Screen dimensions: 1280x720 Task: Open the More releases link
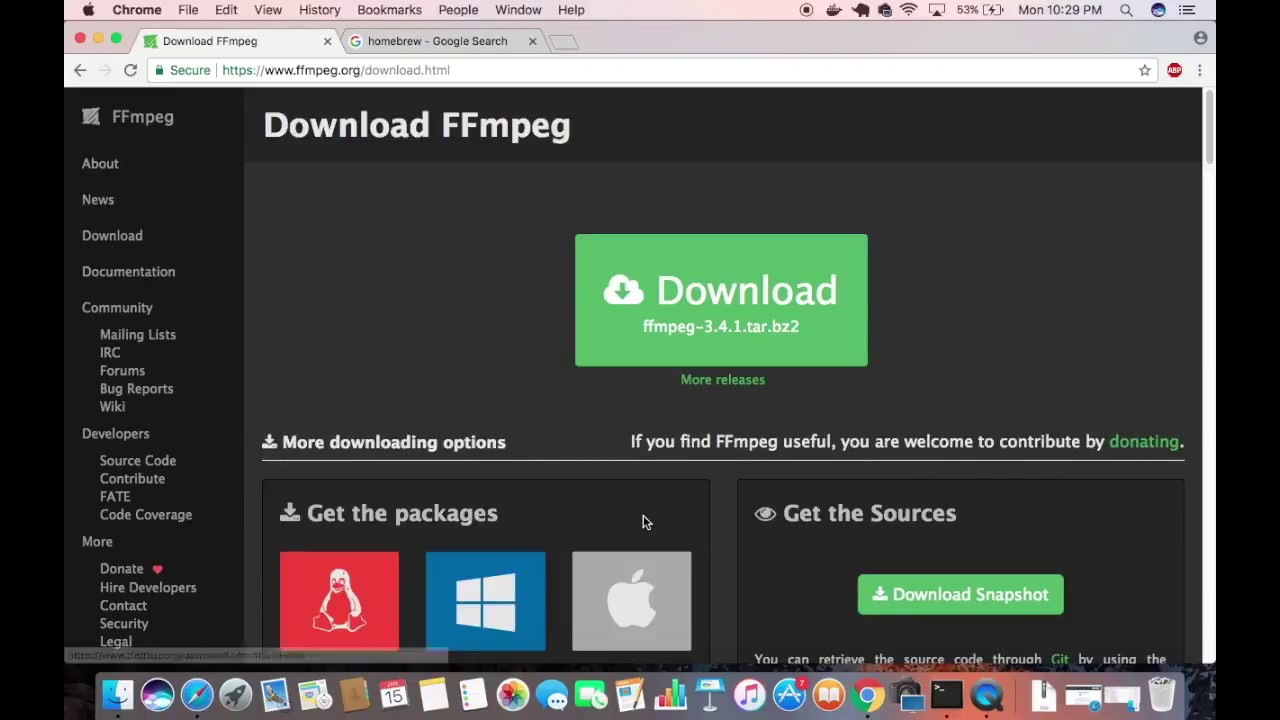[x=722, y=380]
